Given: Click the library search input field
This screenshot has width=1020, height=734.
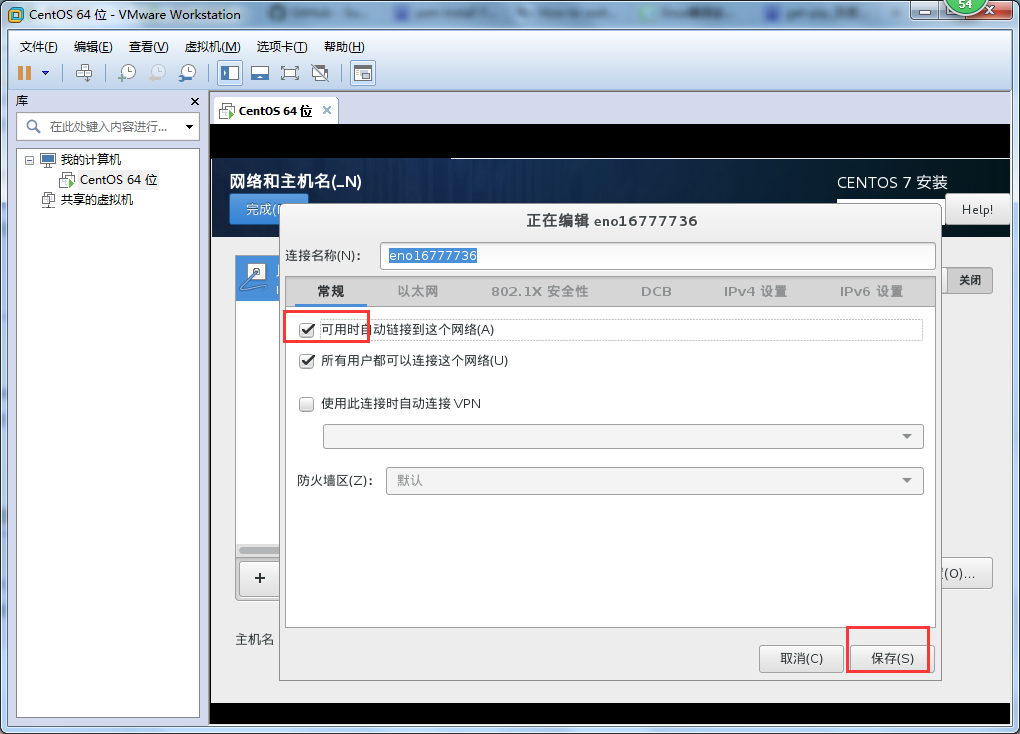Looking at the screenshot, I should [x=108, y=126].
